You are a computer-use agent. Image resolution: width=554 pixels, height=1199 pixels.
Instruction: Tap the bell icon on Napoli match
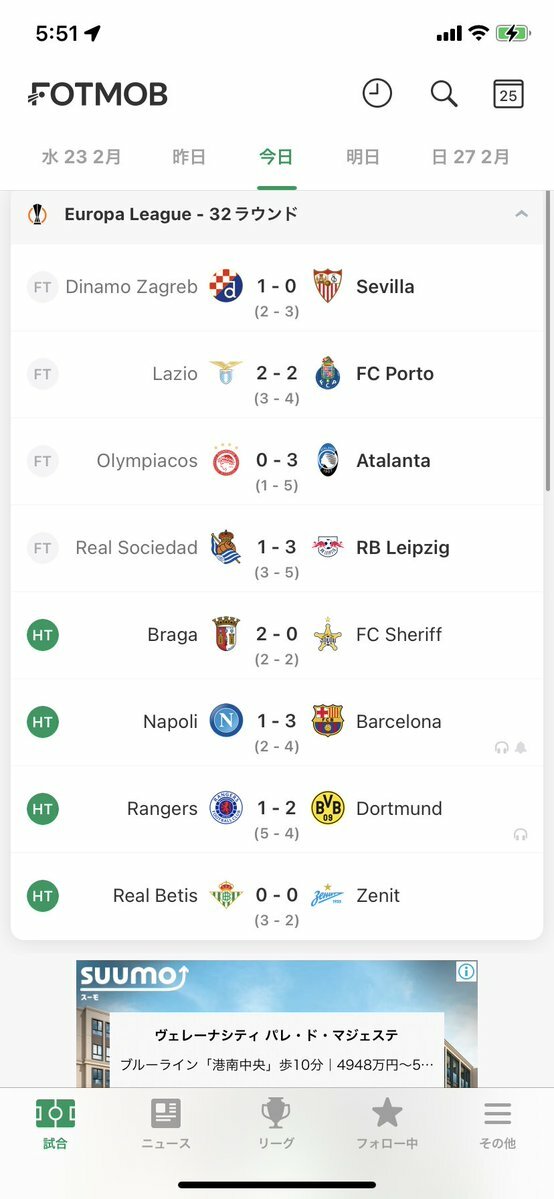pos(521,748)
